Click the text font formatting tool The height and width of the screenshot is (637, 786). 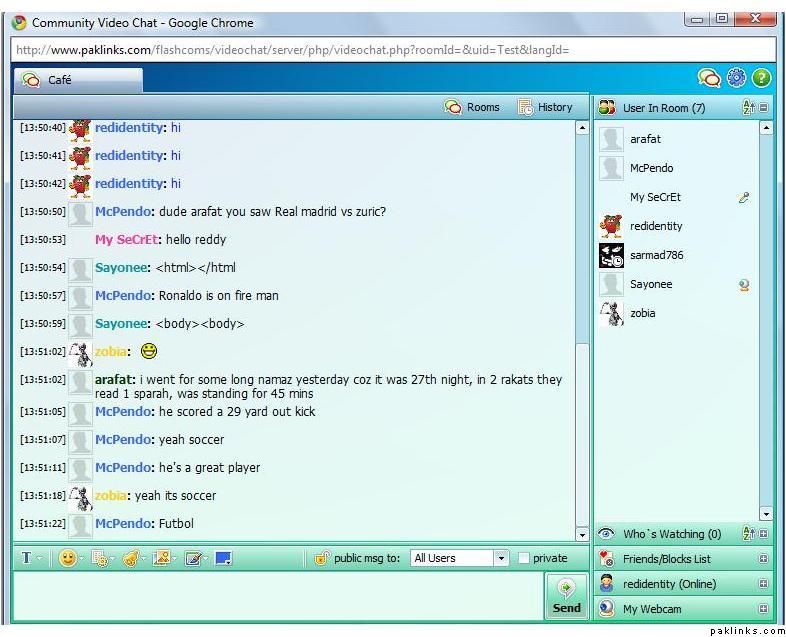27,558
